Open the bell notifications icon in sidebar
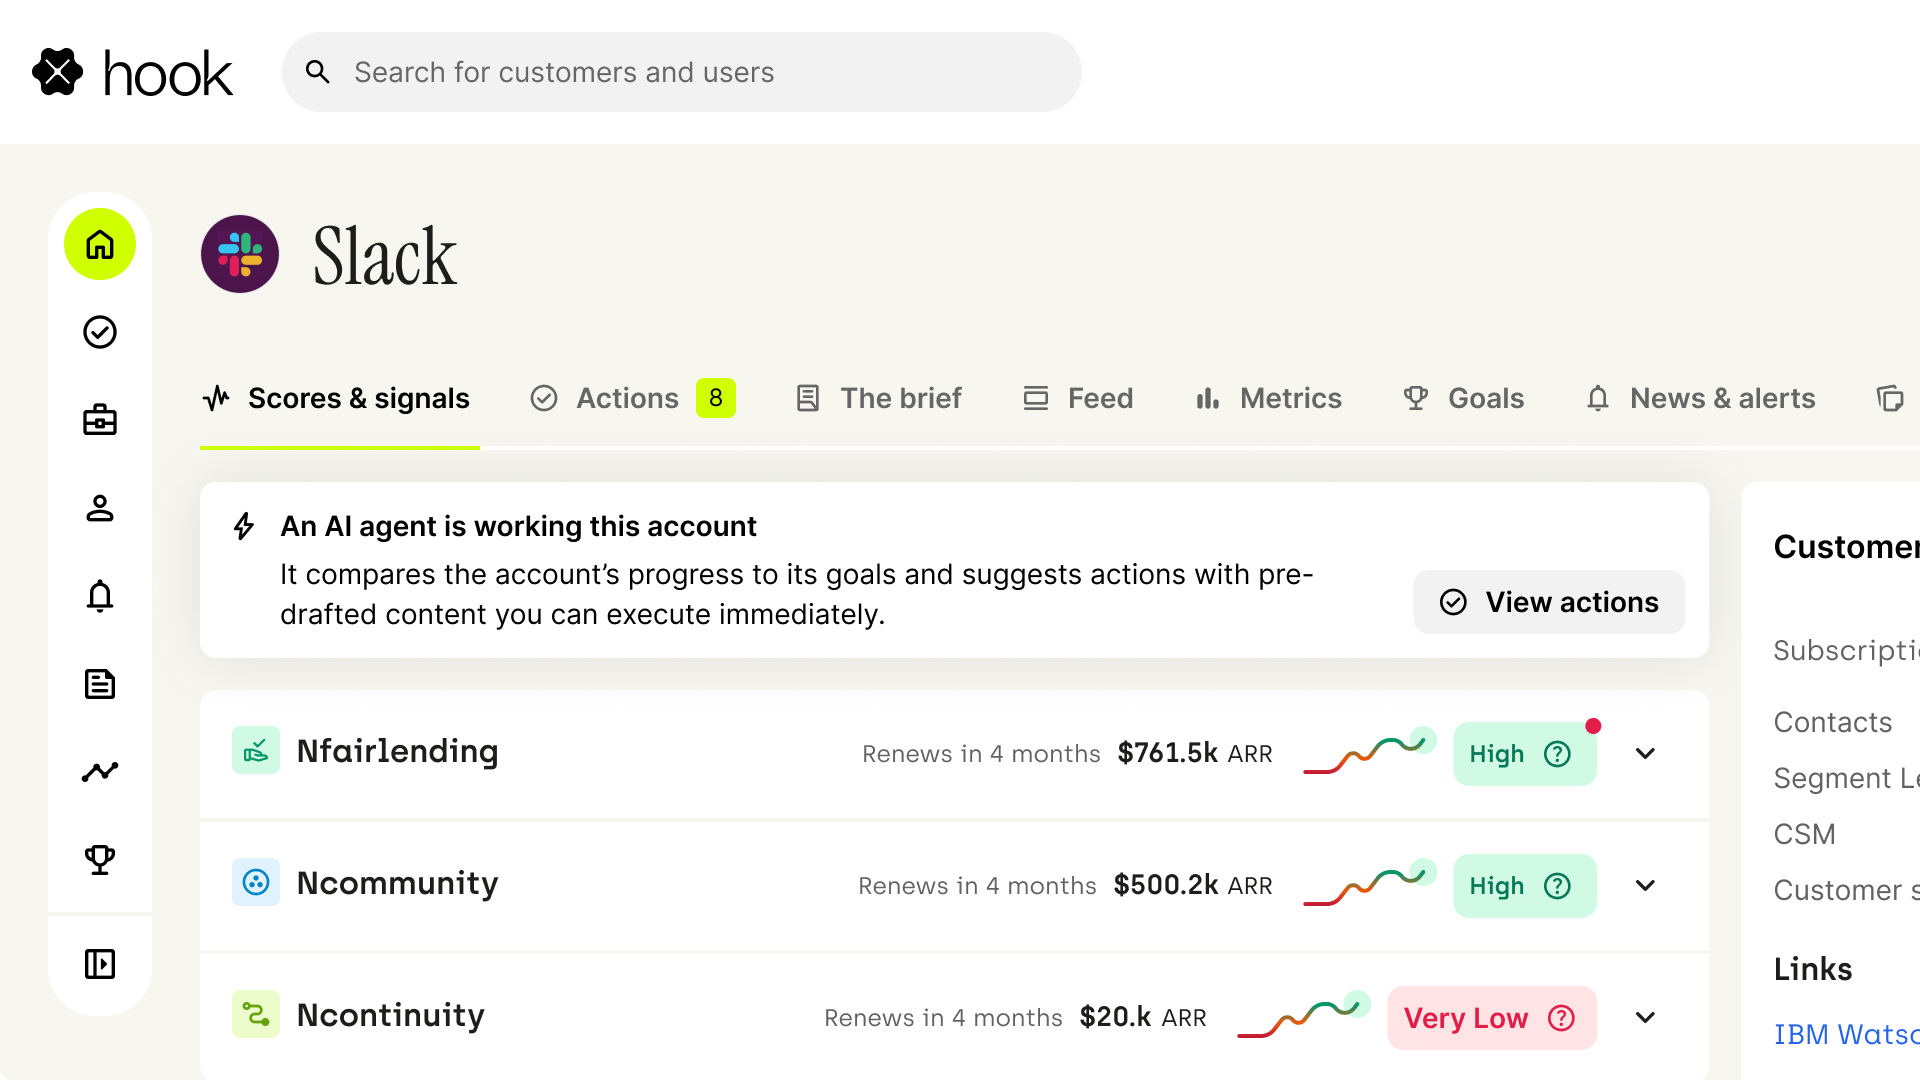The height and width of the screenshot is (1080, 1920). [x=100, y=596]
